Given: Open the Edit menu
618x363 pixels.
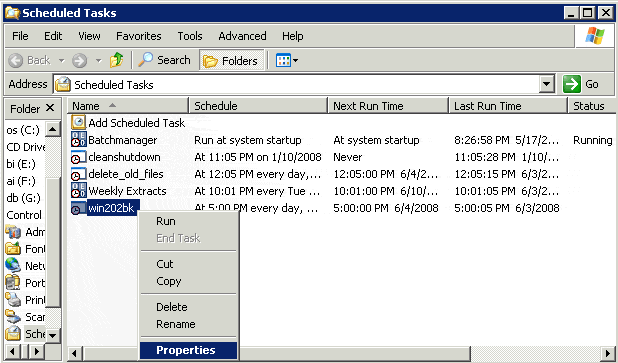Looking at the screenshot, I should tap(53, 36).
